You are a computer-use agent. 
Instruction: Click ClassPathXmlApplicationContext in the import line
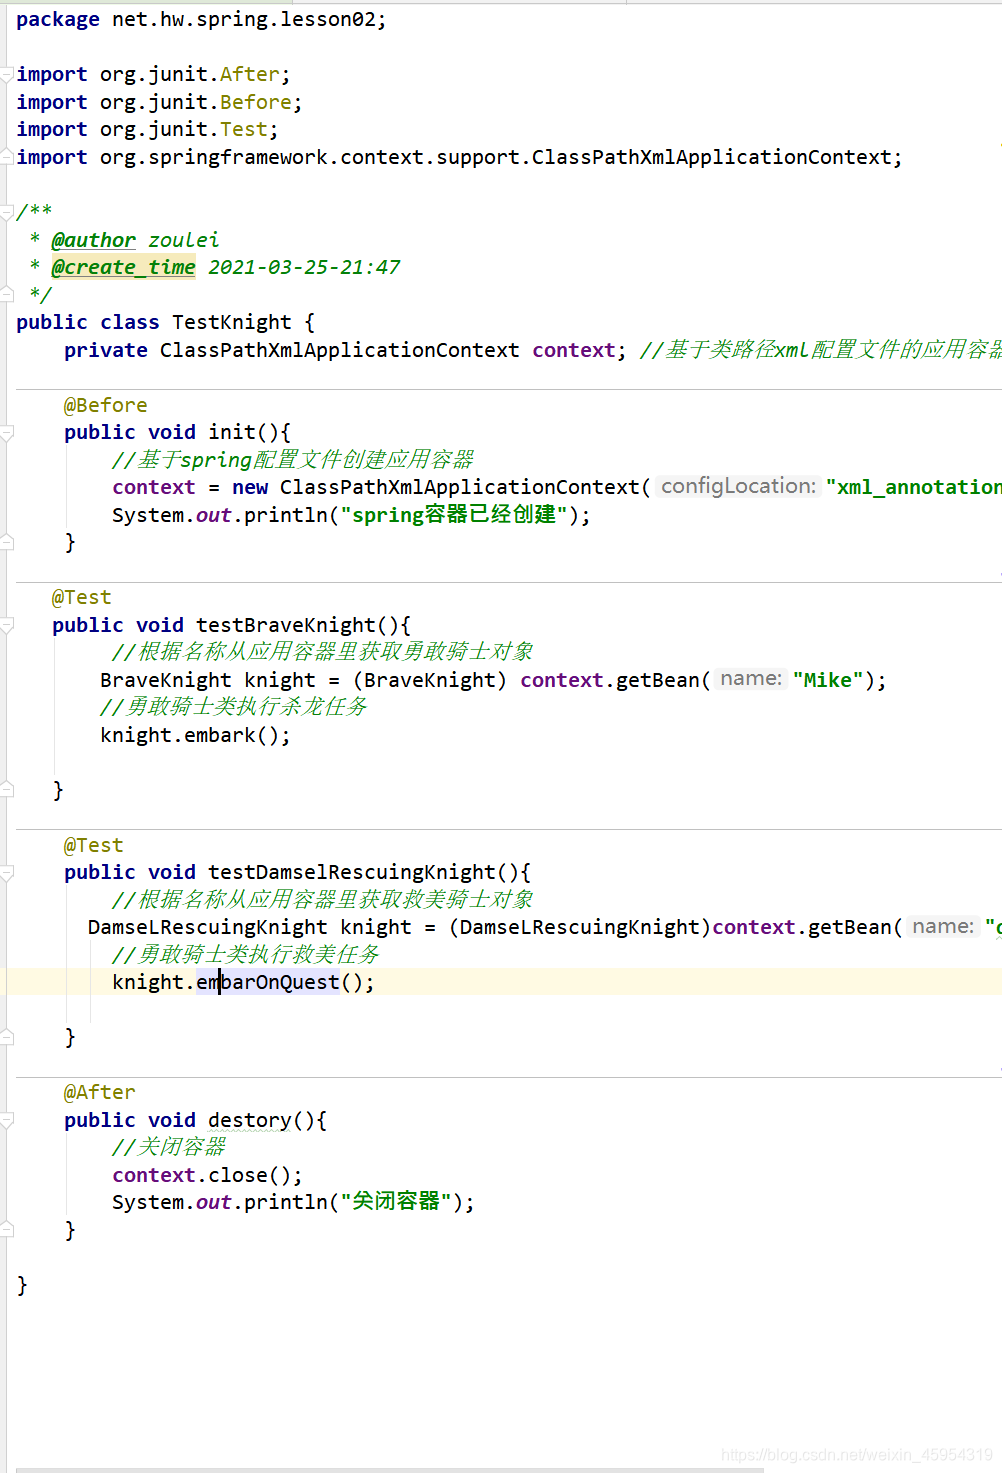click(712, 157)
